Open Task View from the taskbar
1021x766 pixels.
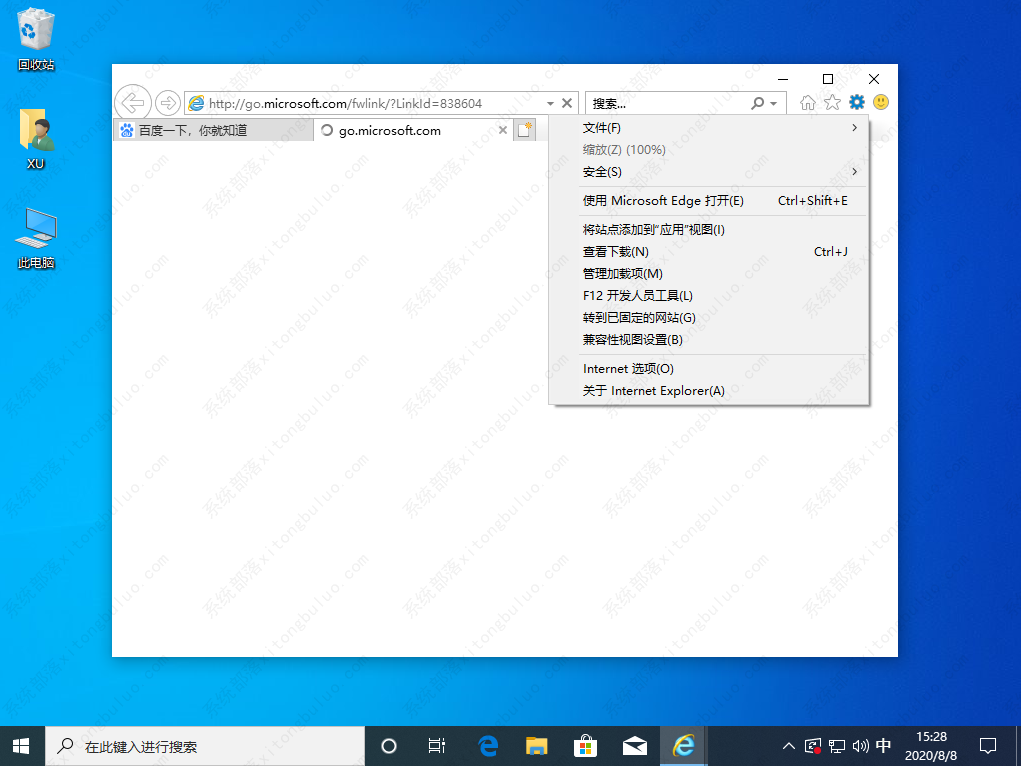(436, 746)
